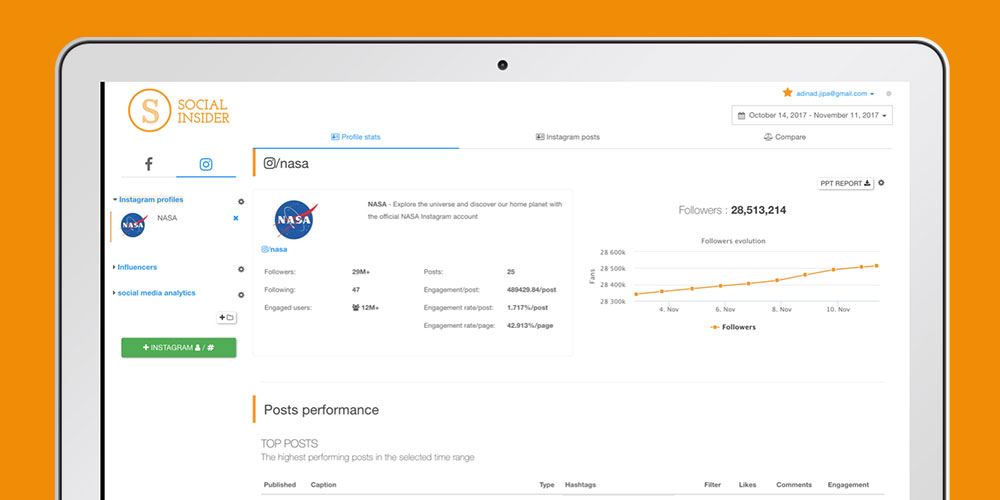Click the 42.913%/page engagement rate value
The width and height of the screenshot is (1000, 500).
(x=530, y=325)
